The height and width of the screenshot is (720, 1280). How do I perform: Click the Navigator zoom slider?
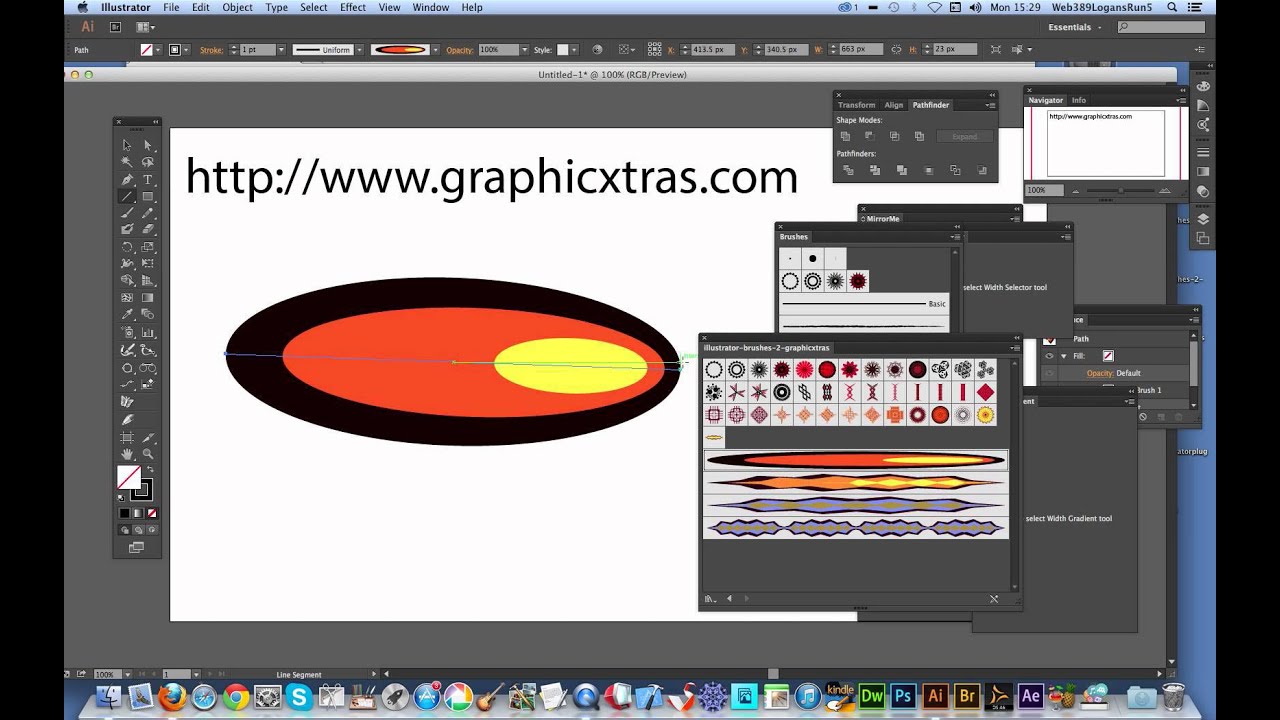1121,190
